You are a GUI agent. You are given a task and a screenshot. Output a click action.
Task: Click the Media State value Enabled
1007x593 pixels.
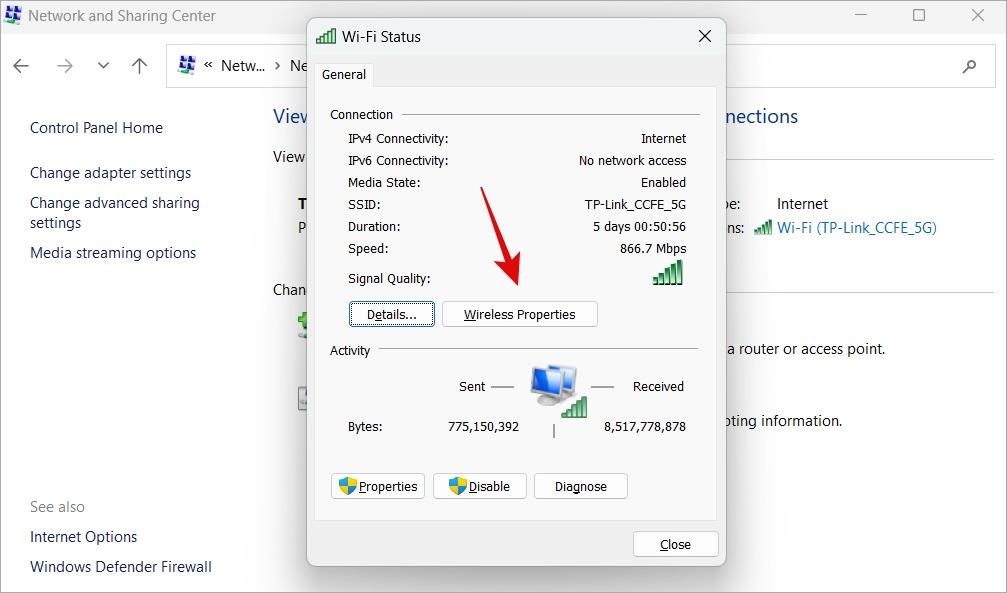(x=663, y=182)
